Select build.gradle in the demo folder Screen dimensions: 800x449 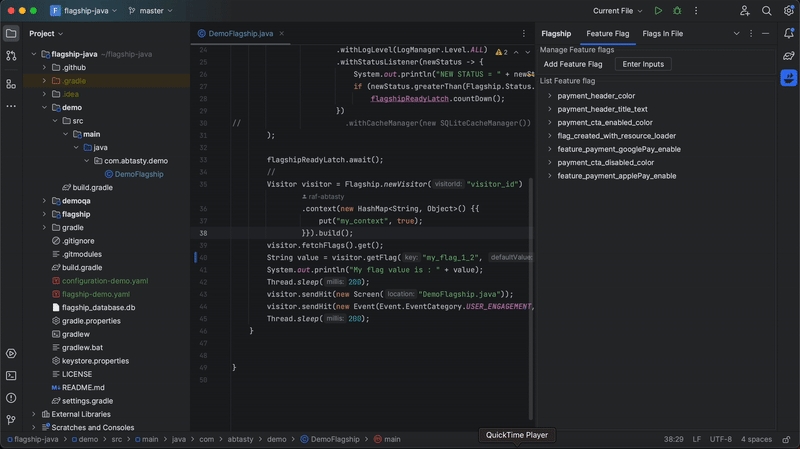(x=92, y=187)
